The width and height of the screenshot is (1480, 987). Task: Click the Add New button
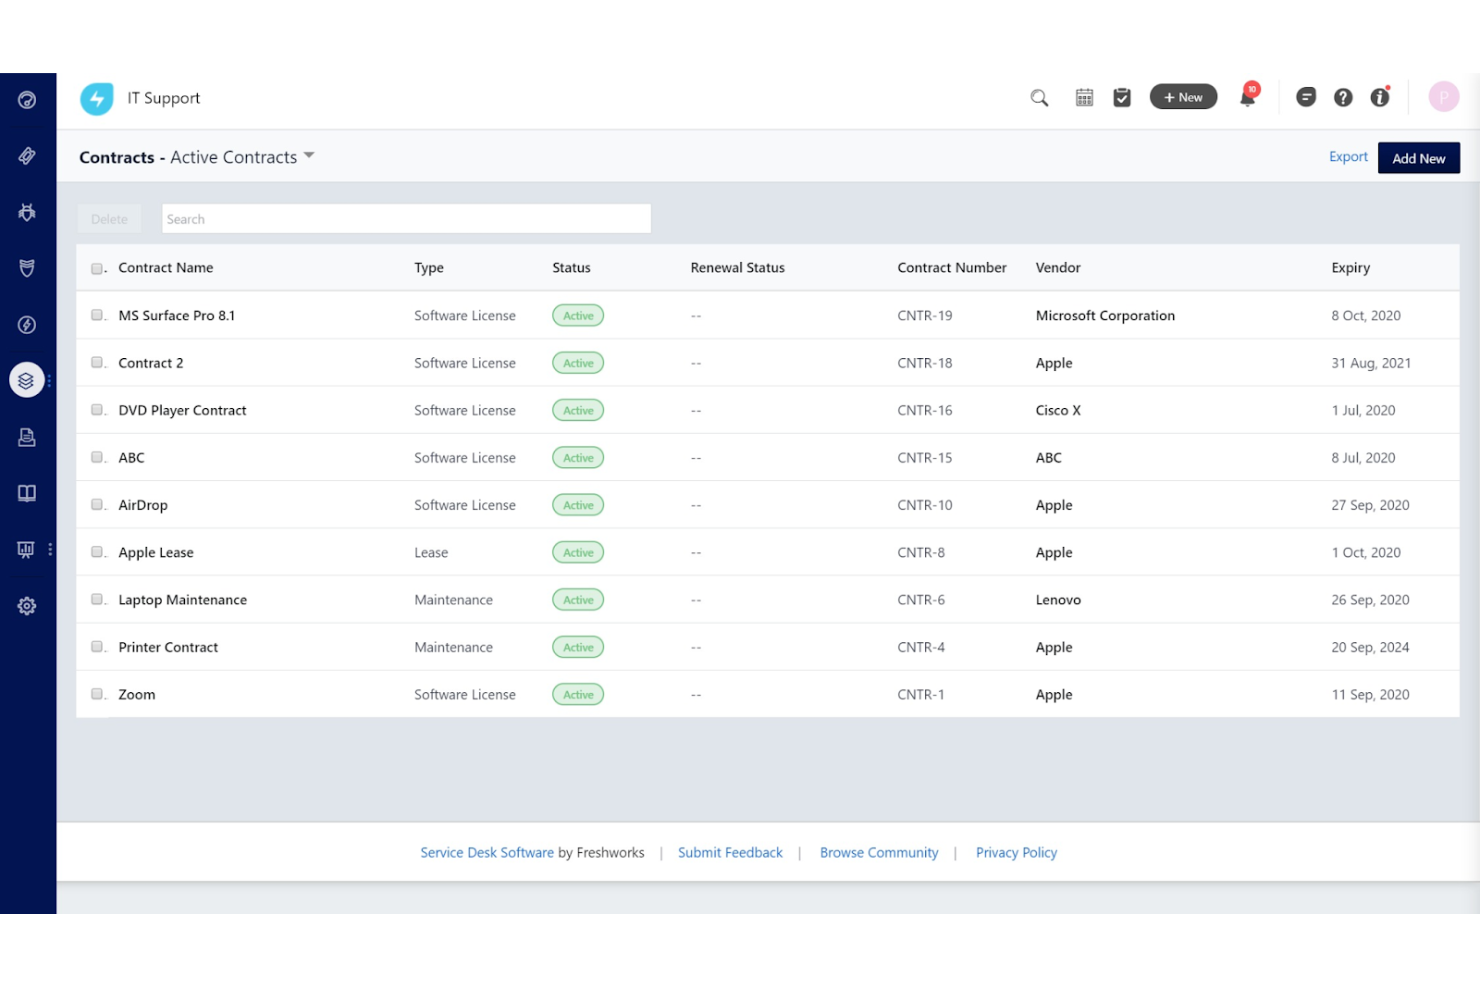(x=1418, y=158)
